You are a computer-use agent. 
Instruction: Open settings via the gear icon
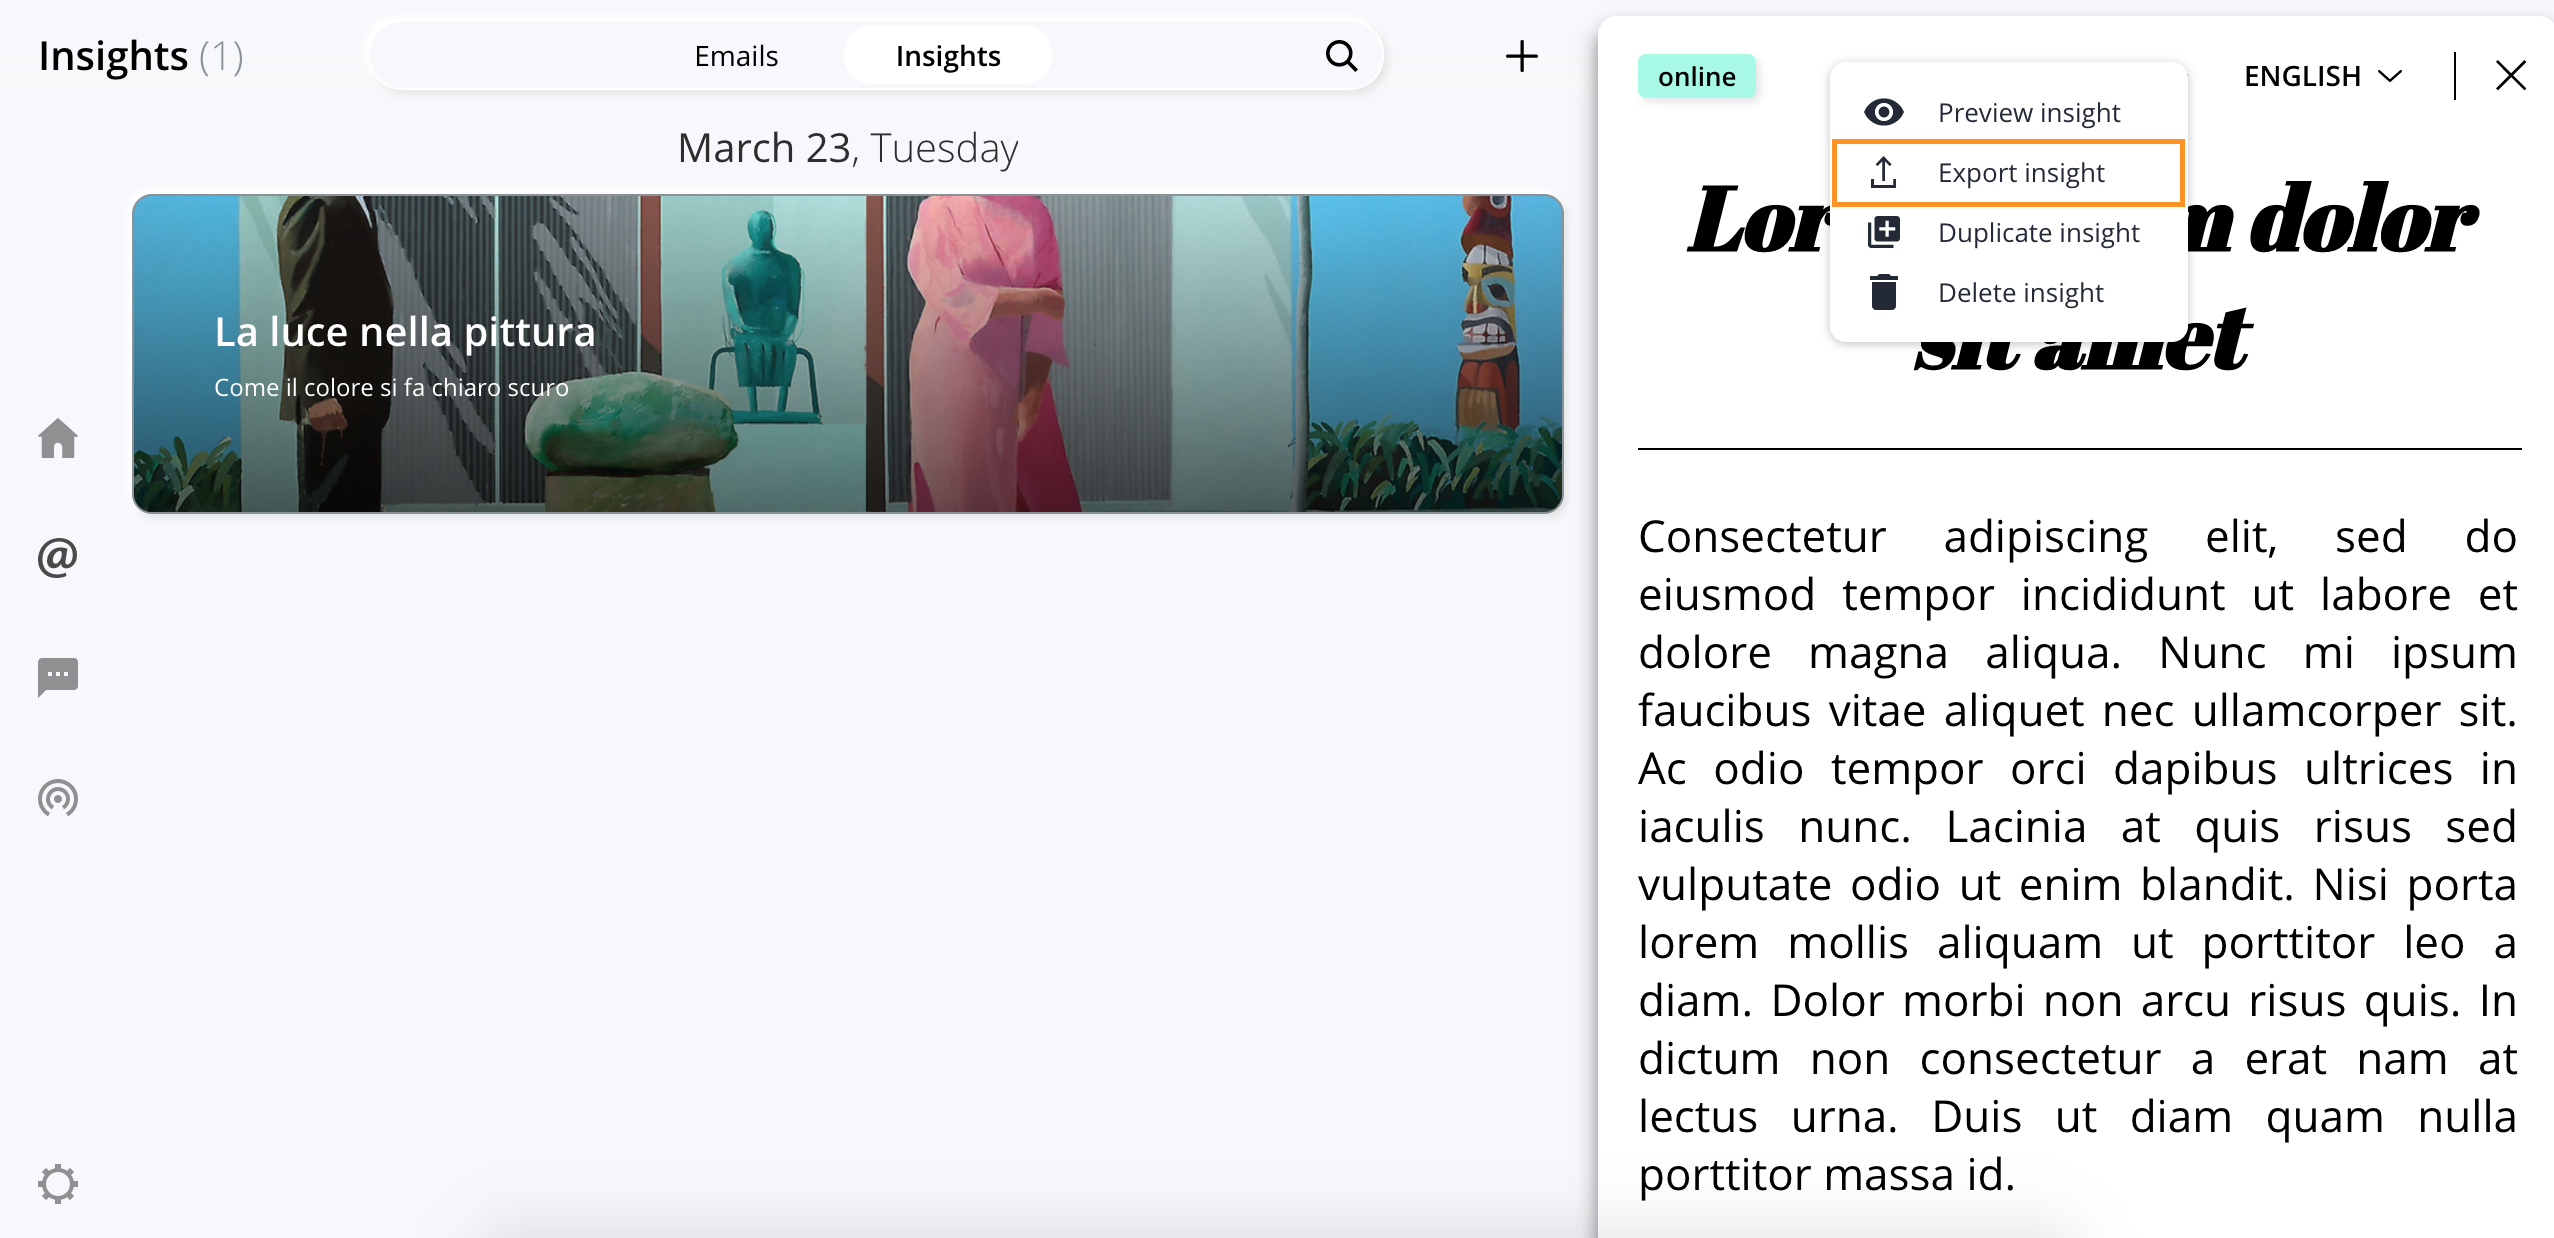(x=58, y=1184)
